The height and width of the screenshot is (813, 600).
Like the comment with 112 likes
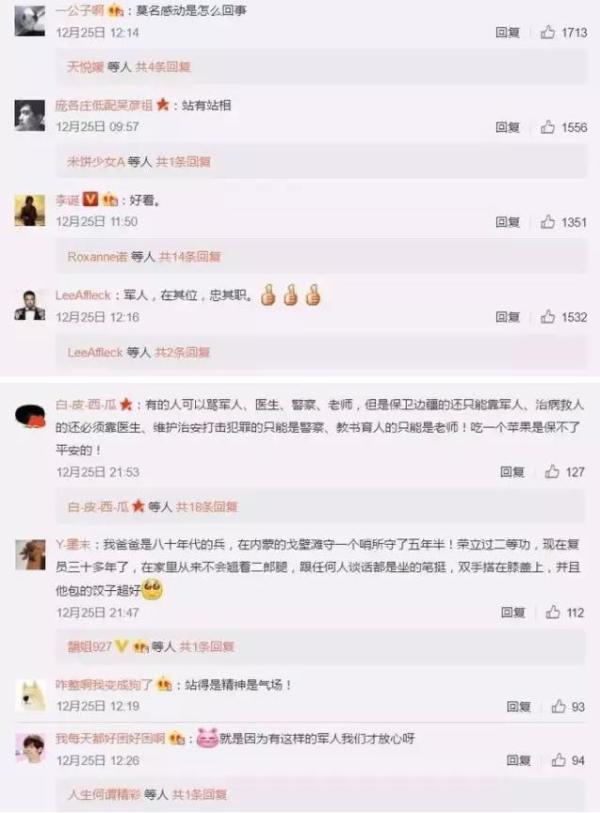point(553,612)
